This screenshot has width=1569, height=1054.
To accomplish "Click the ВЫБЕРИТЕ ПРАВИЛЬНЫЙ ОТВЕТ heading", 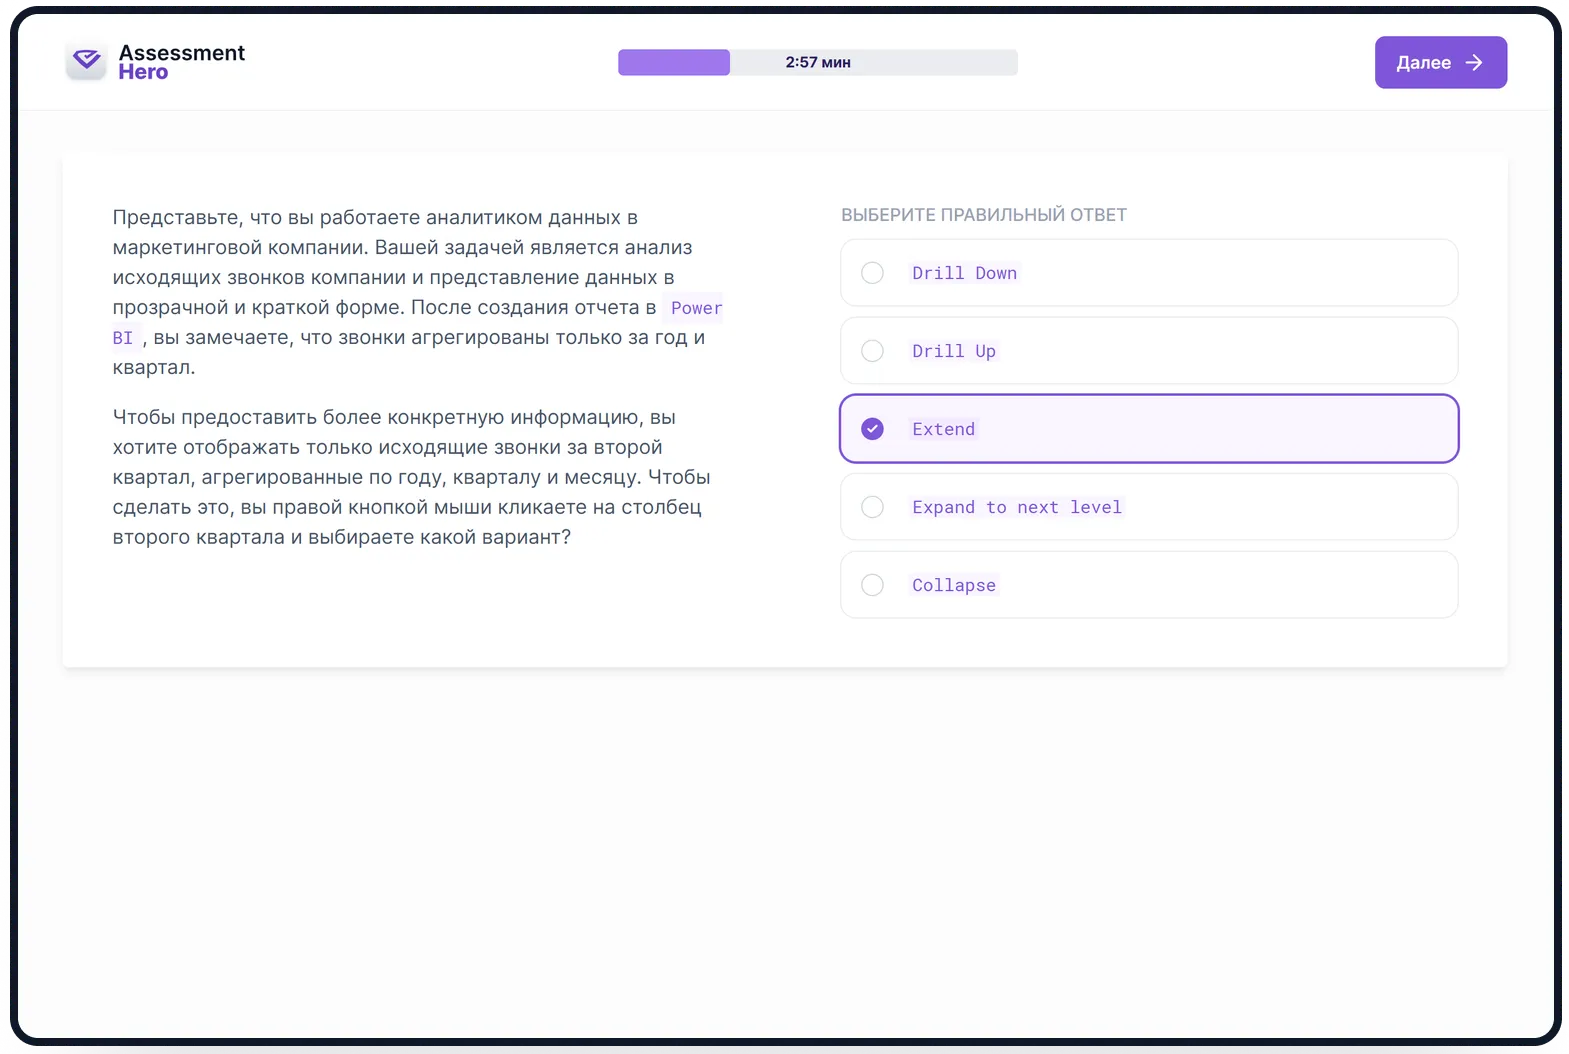I will click(983, 215).
